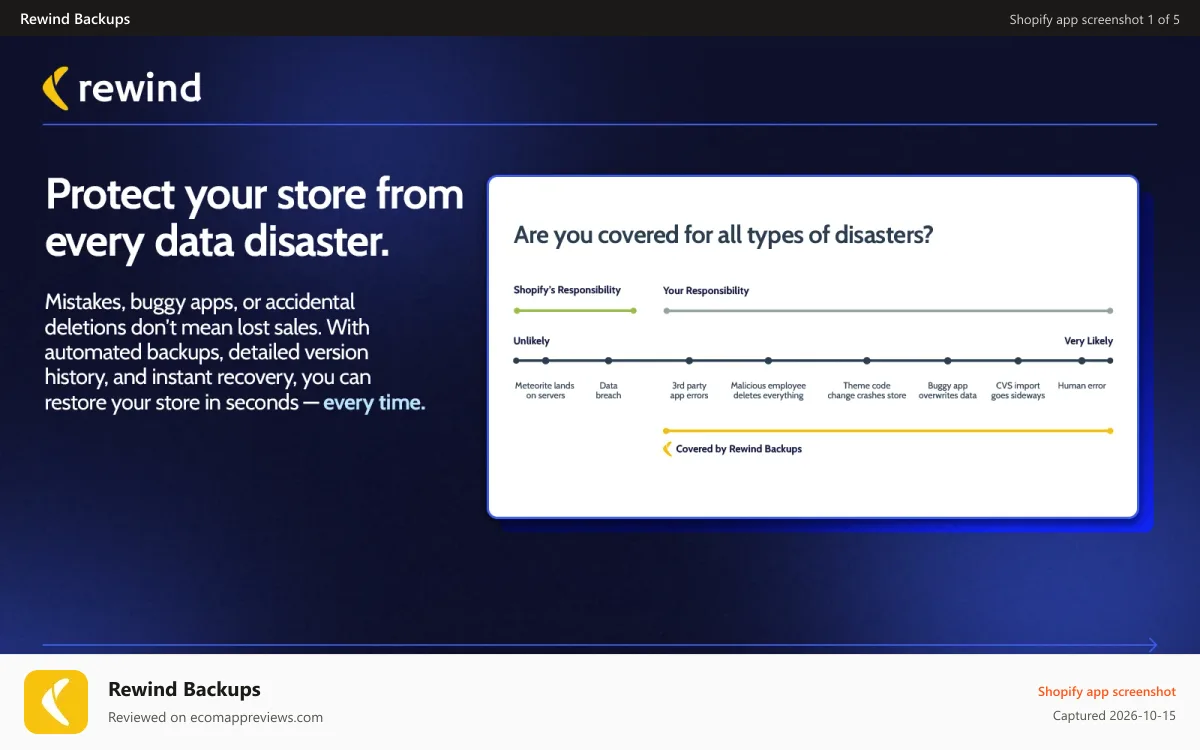Click 'Shopify app screenshot 1 of 5' text
The height and width of the screenshot is (750, 1200).
click(x=1094, y=19)
